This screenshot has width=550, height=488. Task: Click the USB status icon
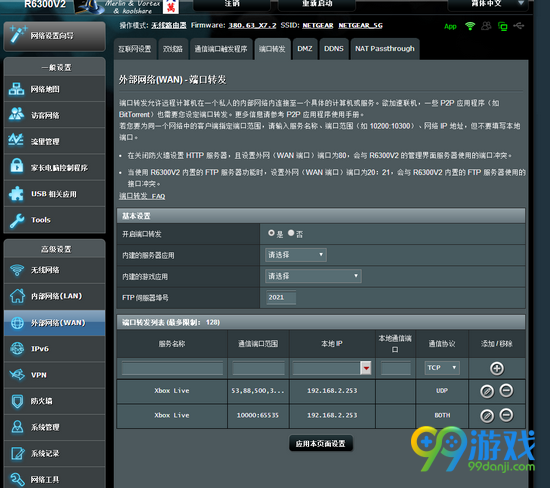point(519,26)
